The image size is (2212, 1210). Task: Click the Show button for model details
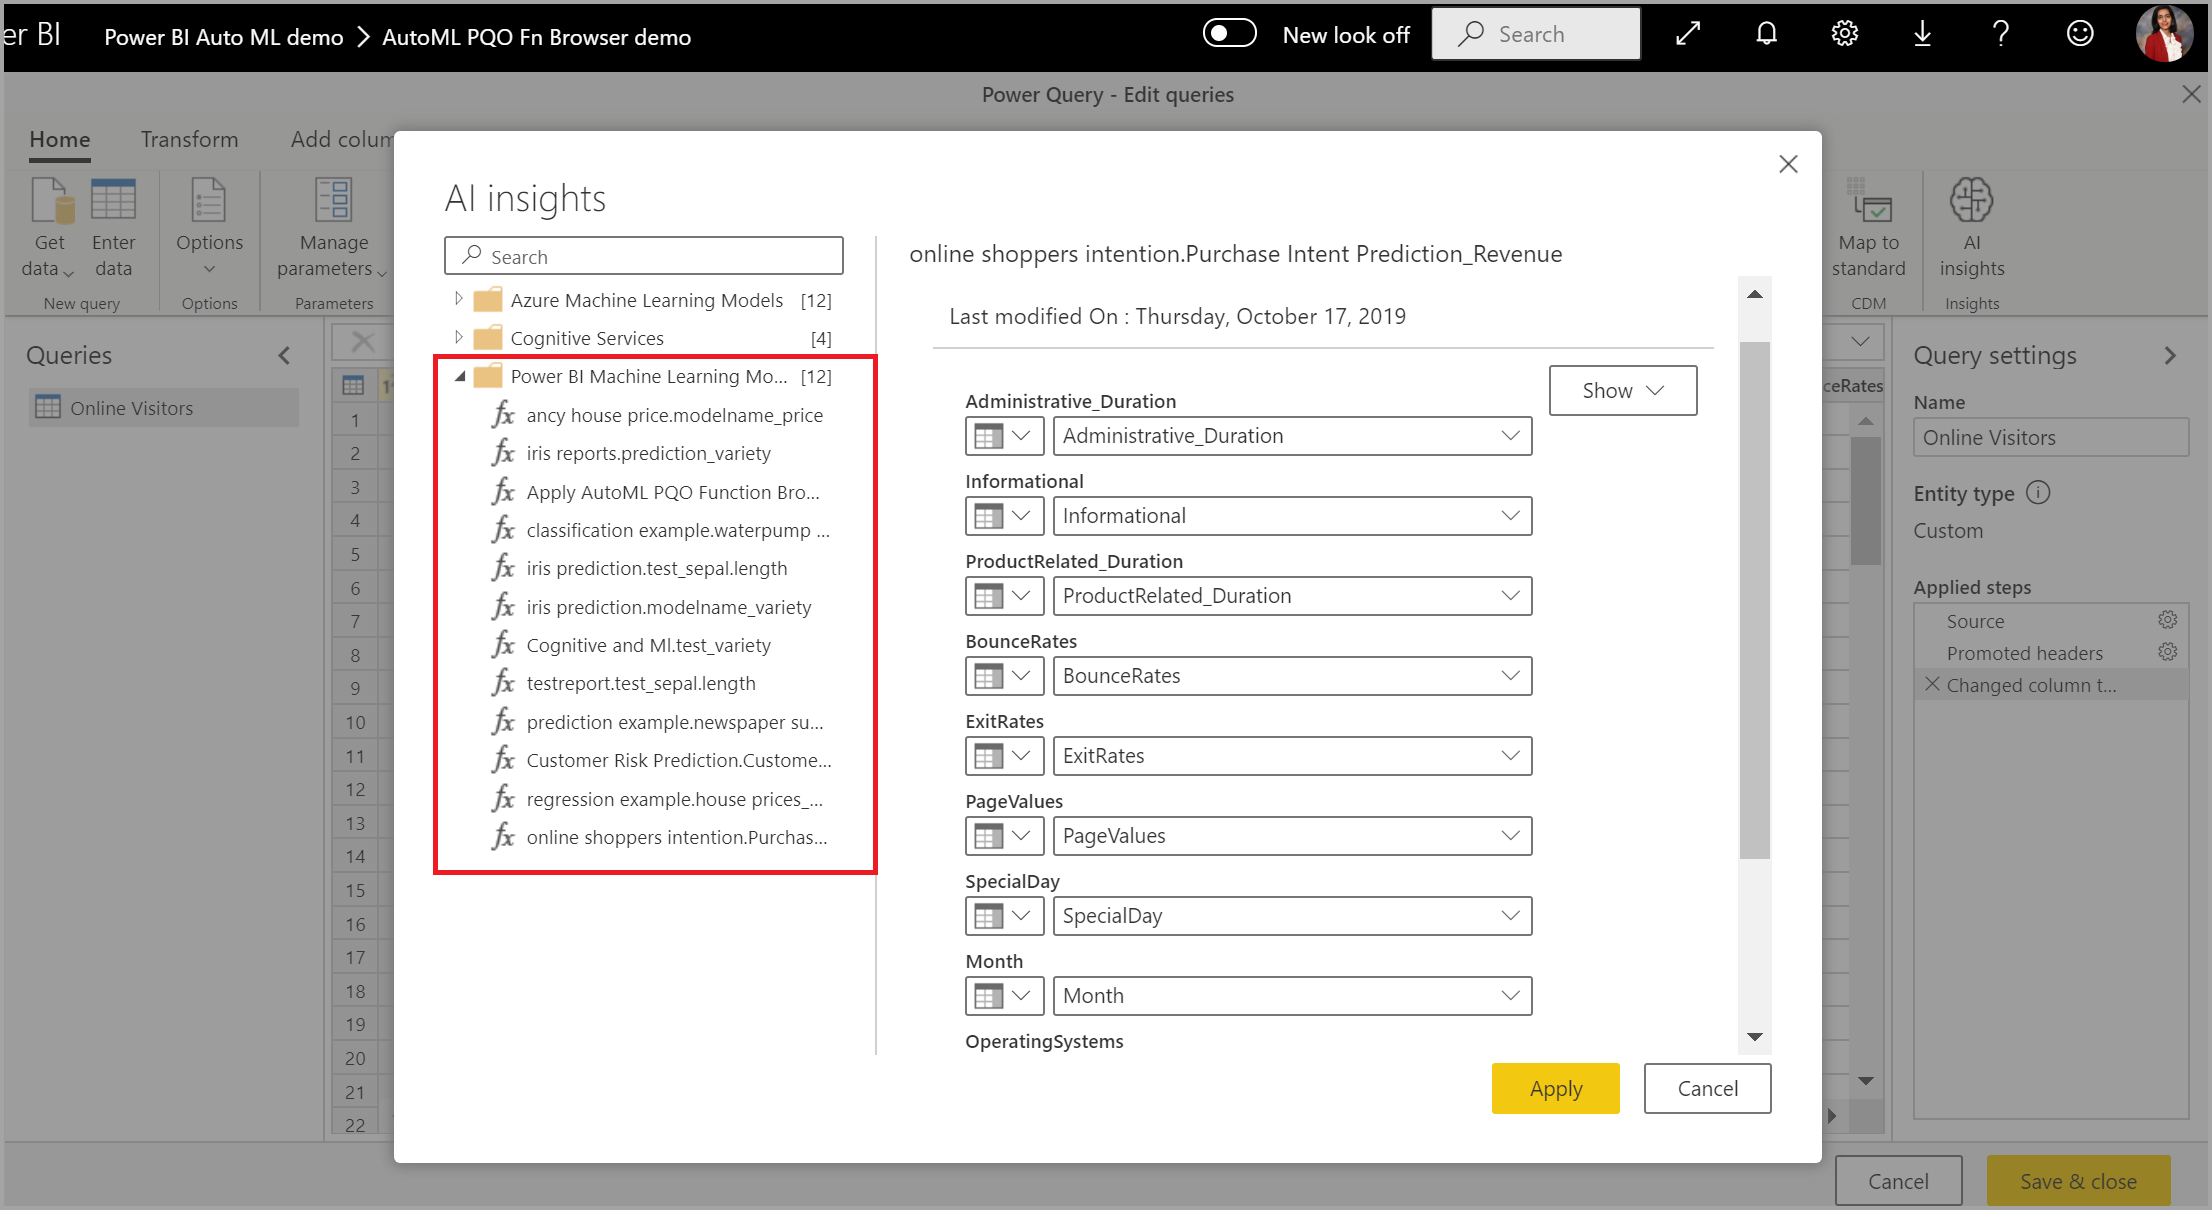tap(1622, 390)
